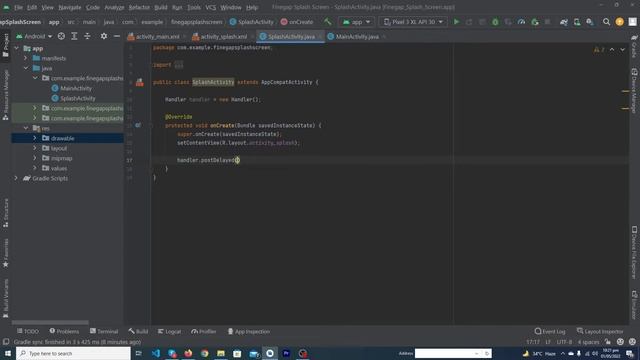Toggle read-only lock icon in status bar
640x360 pixels.
tap(608, 342)
